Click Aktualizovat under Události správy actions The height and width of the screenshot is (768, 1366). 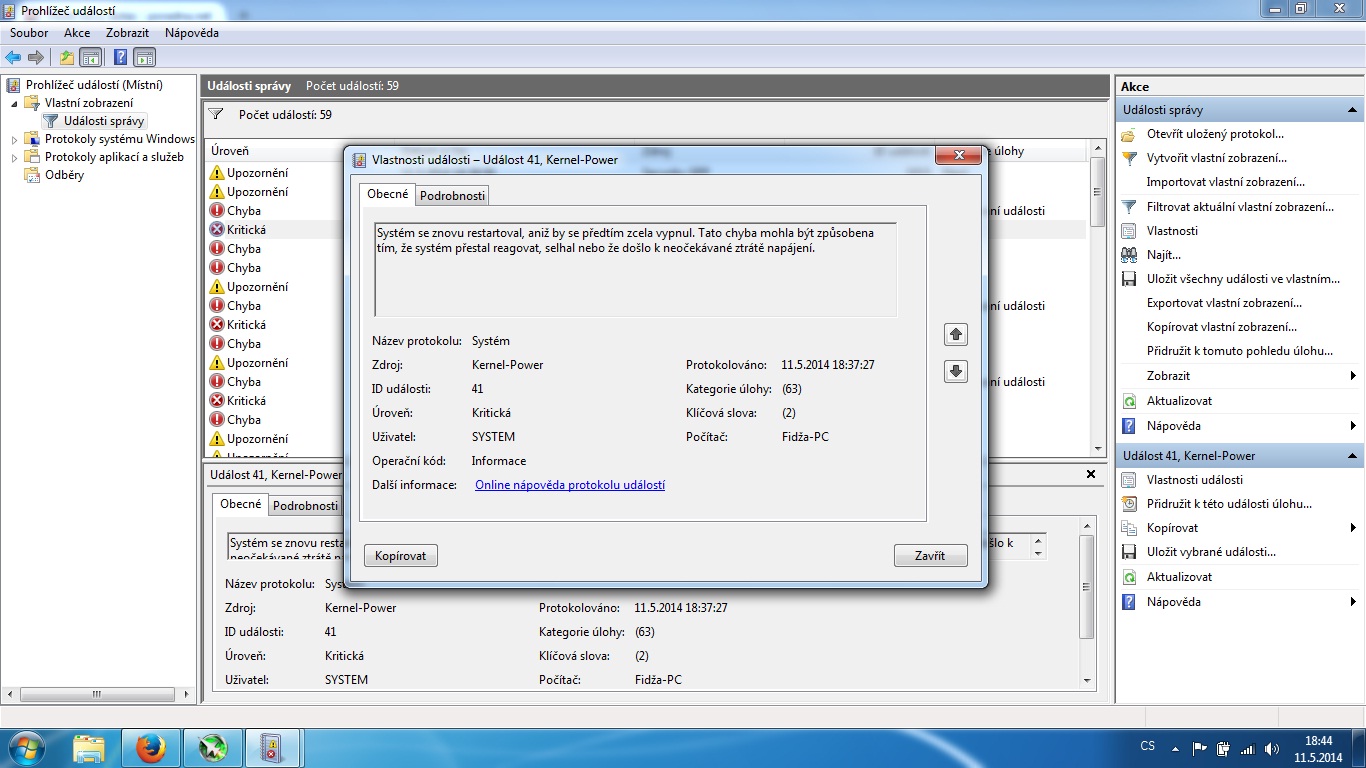[1179, 401]
